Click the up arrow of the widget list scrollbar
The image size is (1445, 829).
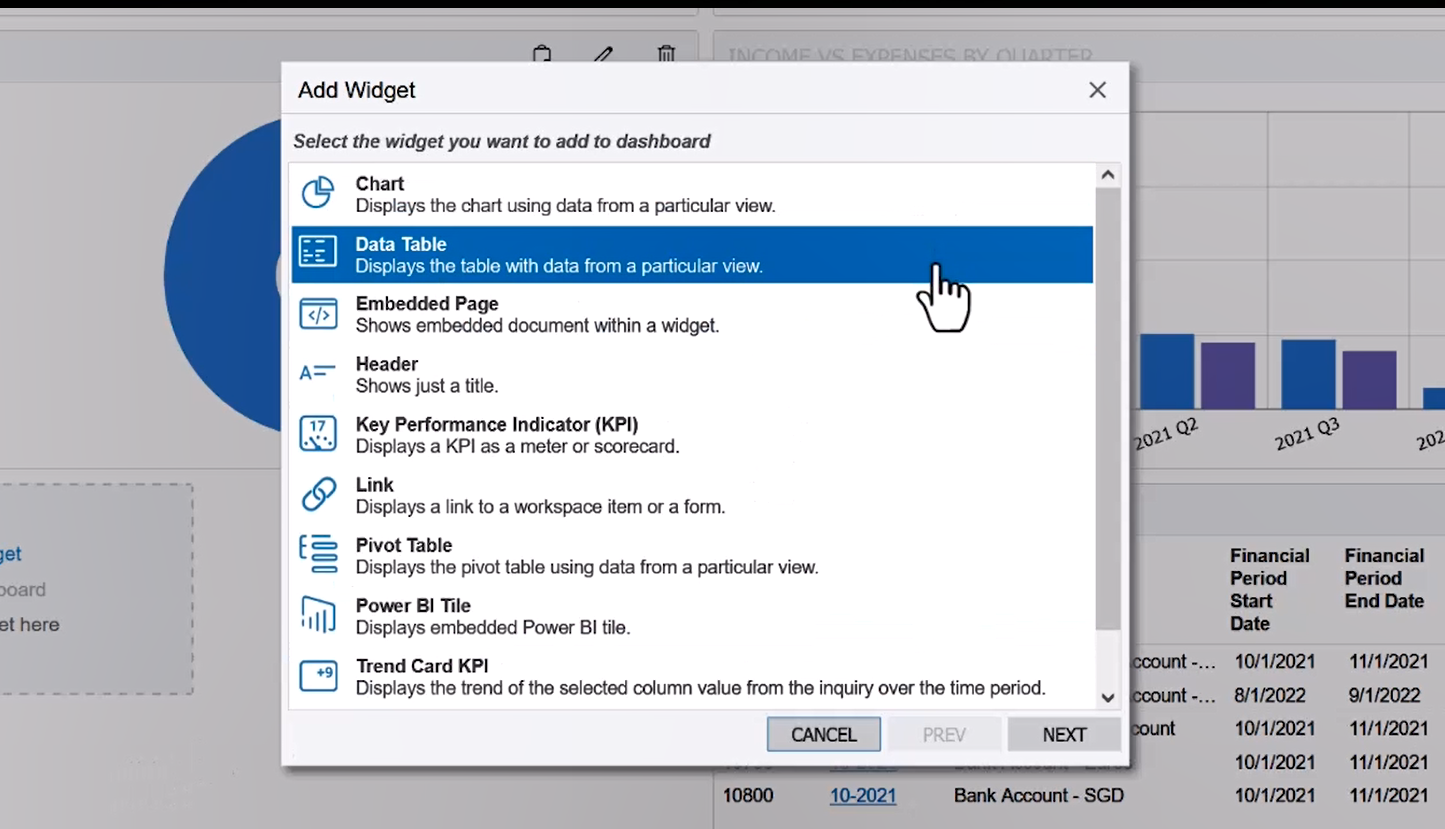1107,172
